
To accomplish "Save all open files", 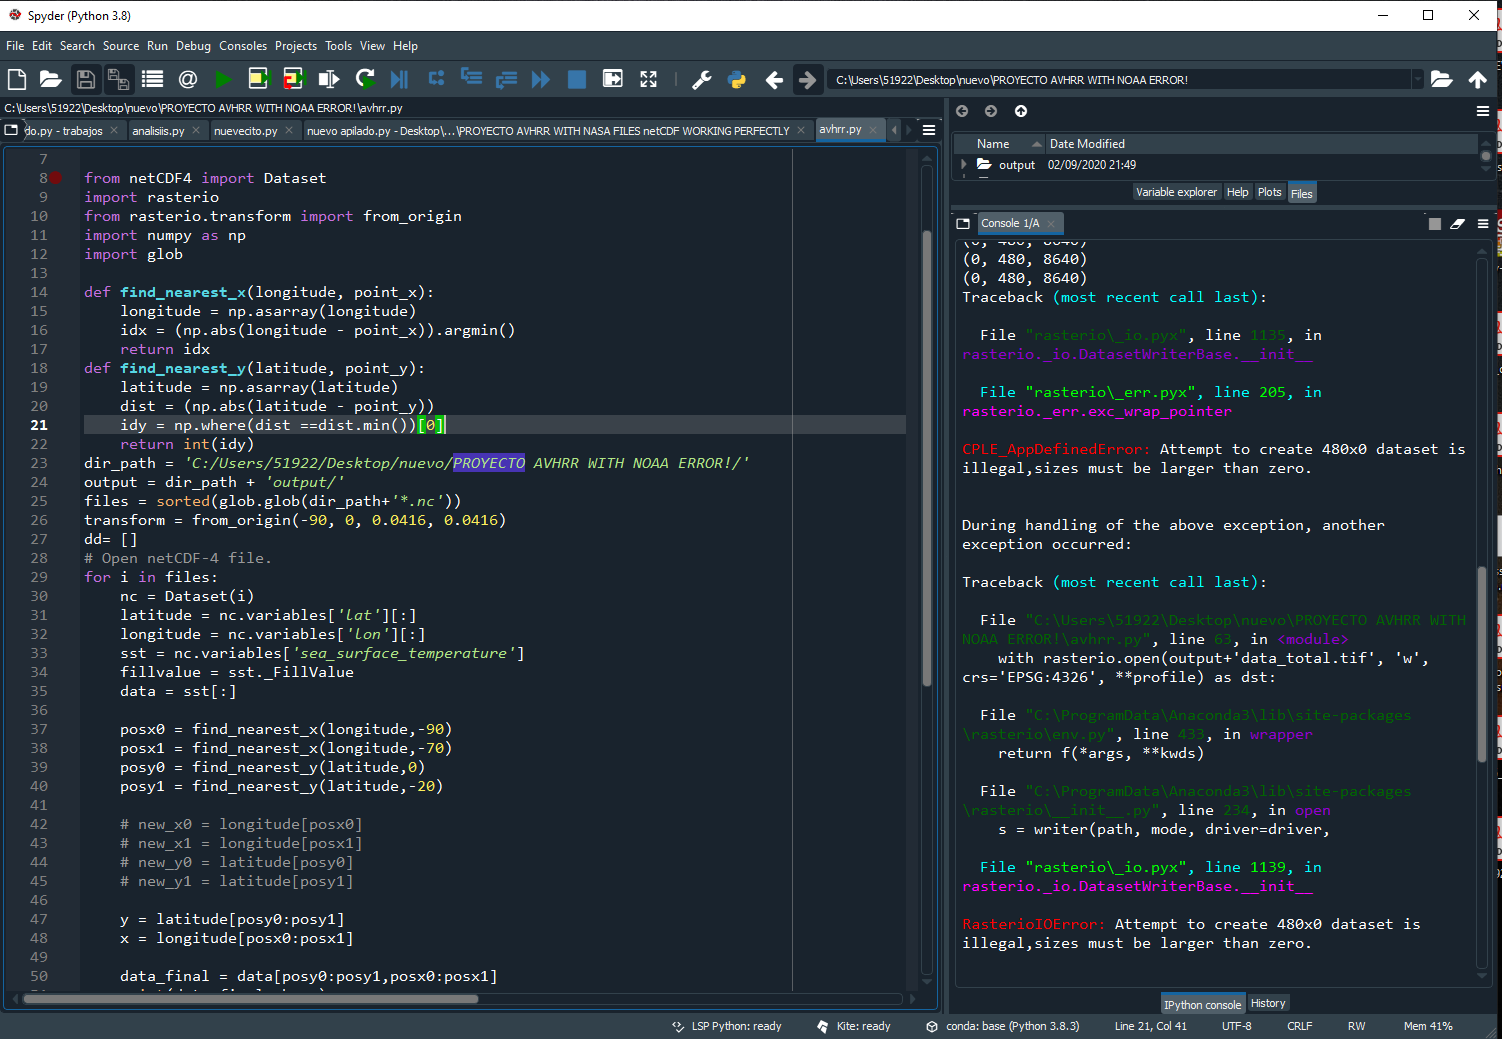I will coord(119,79).
